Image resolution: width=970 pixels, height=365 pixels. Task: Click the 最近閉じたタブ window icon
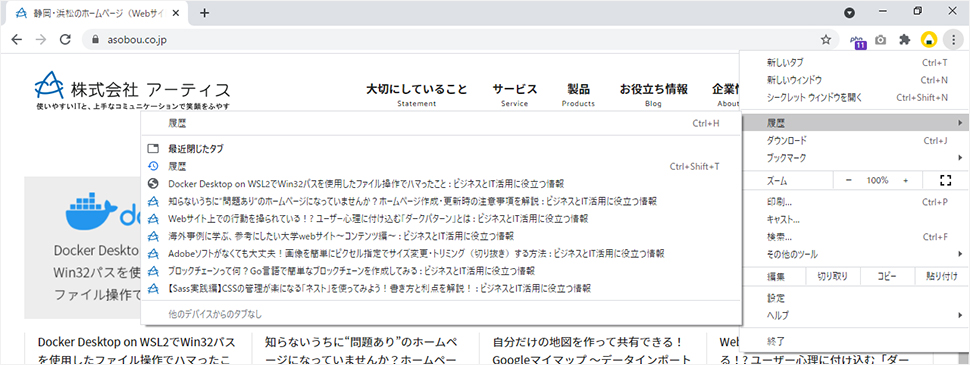(153, 149)
